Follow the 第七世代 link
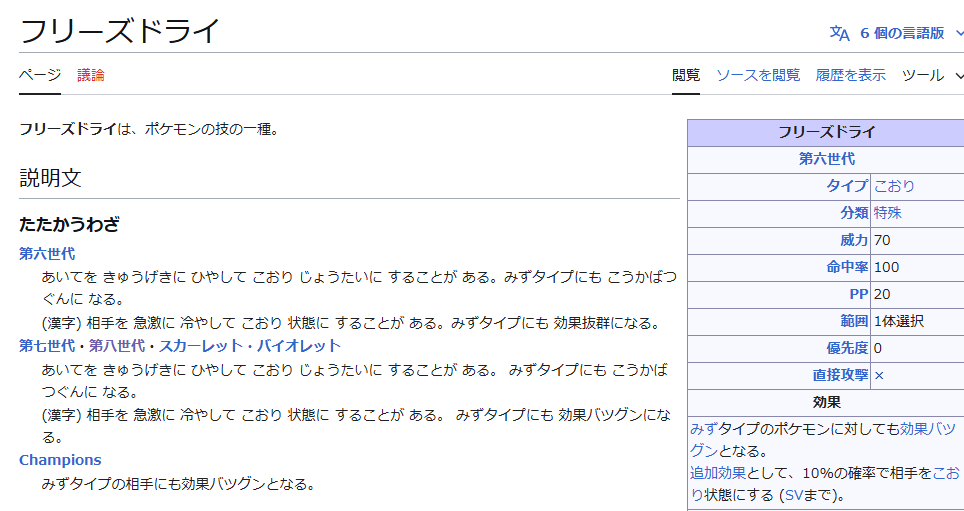 point(47,346)
